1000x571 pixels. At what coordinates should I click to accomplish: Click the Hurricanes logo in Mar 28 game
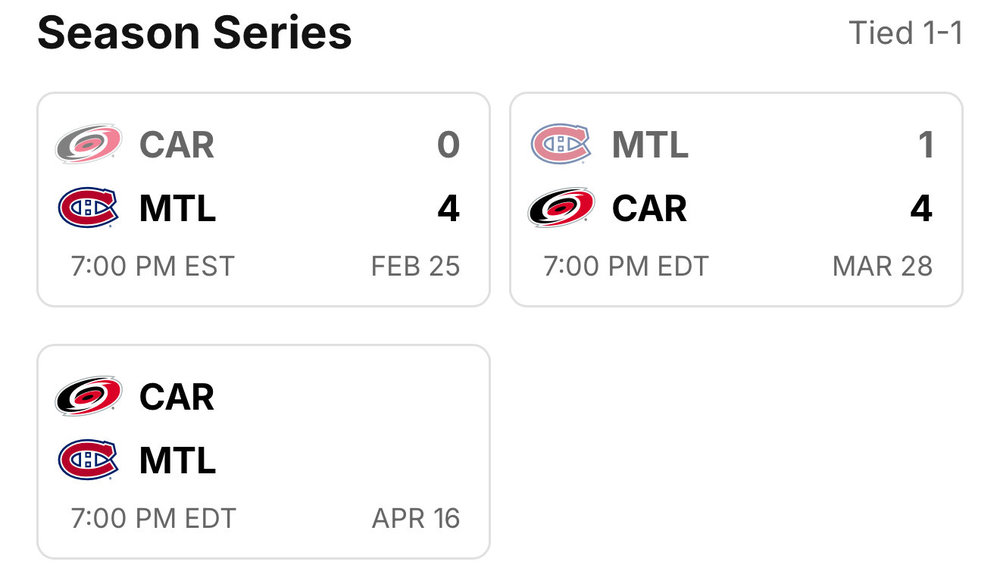point(561,207)
